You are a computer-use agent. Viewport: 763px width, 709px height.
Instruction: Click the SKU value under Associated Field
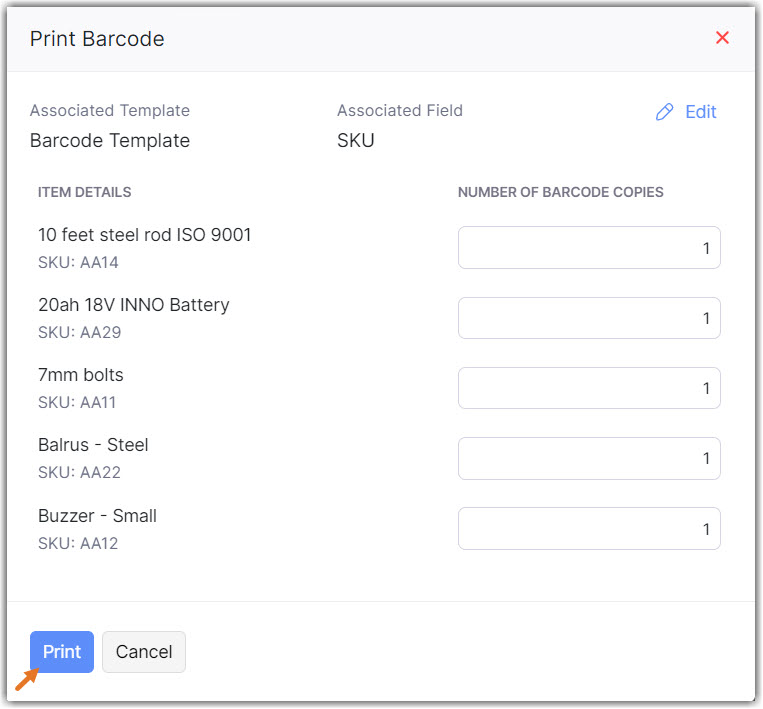(x=356, y=141)
